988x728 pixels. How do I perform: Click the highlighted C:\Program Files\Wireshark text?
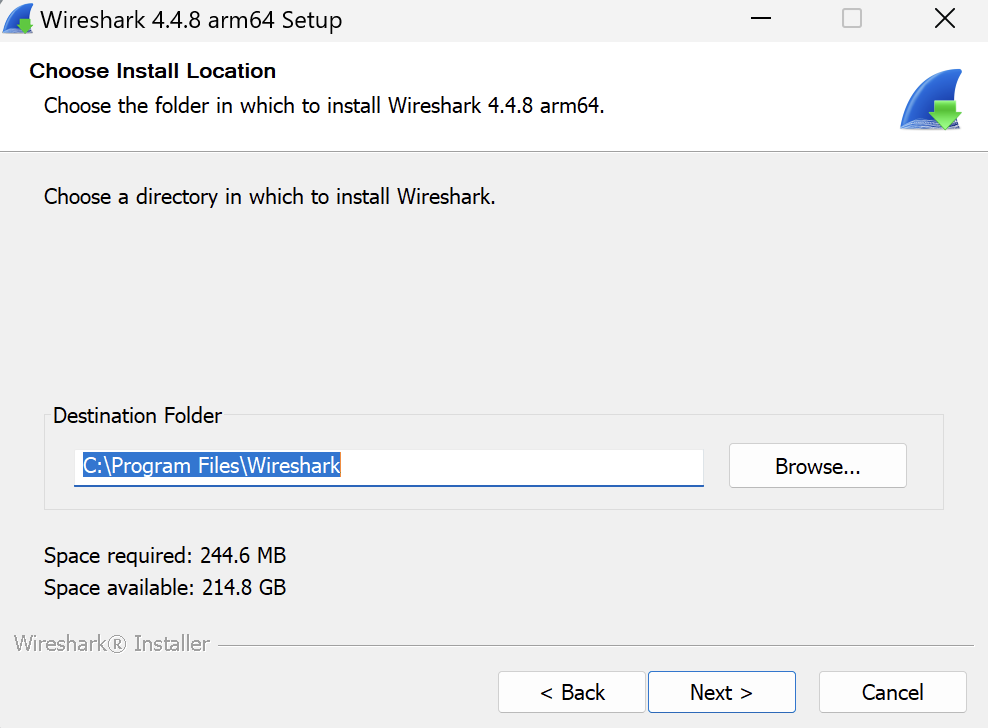click(212, 466)
